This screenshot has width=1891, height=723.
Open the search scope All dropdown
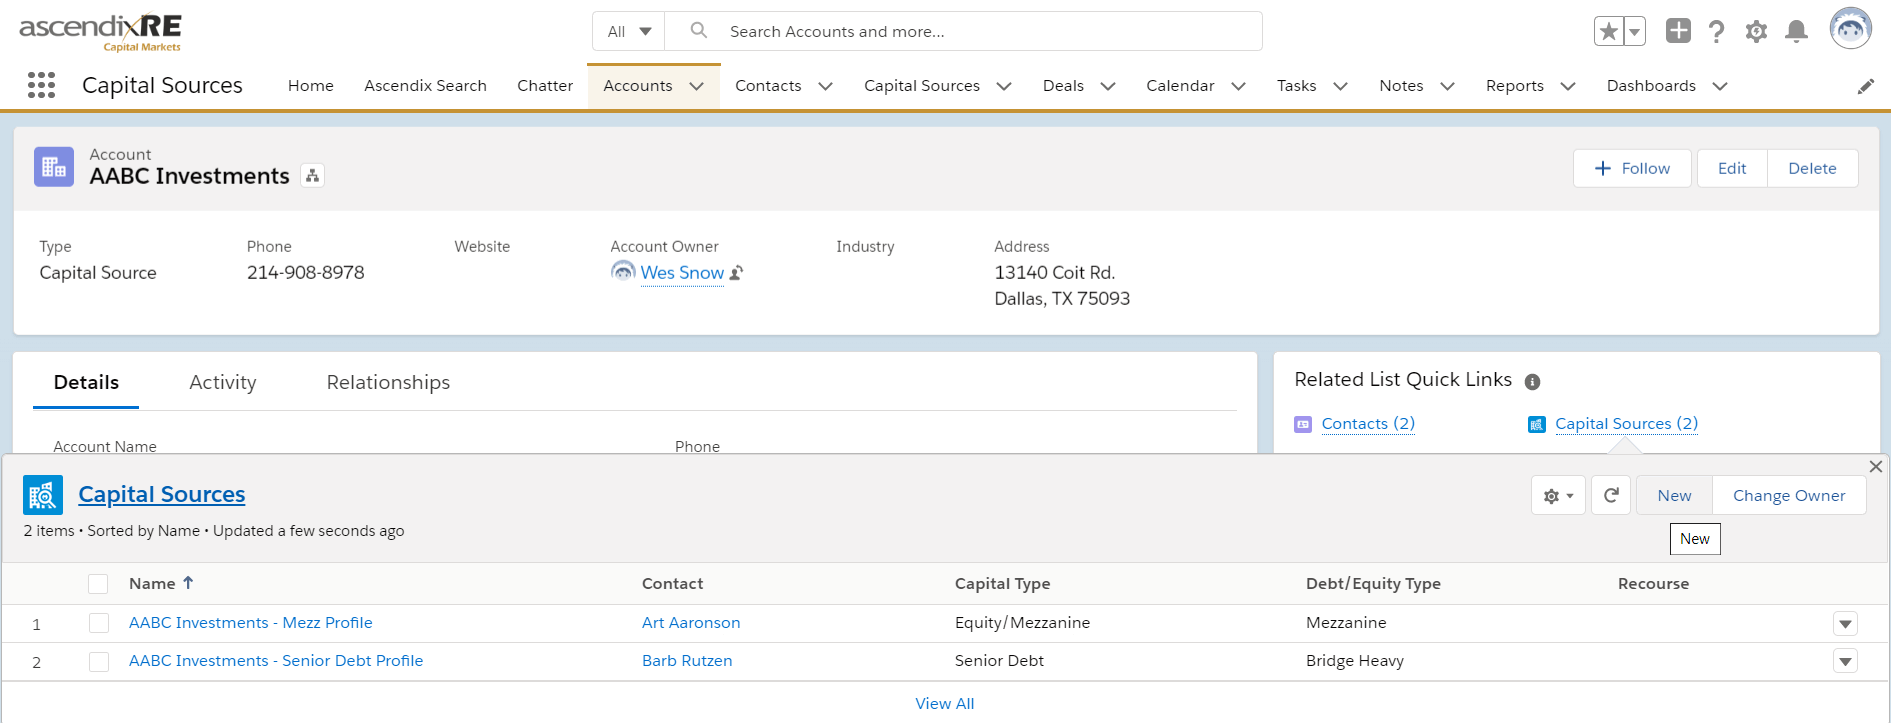(x=629, y=31)
